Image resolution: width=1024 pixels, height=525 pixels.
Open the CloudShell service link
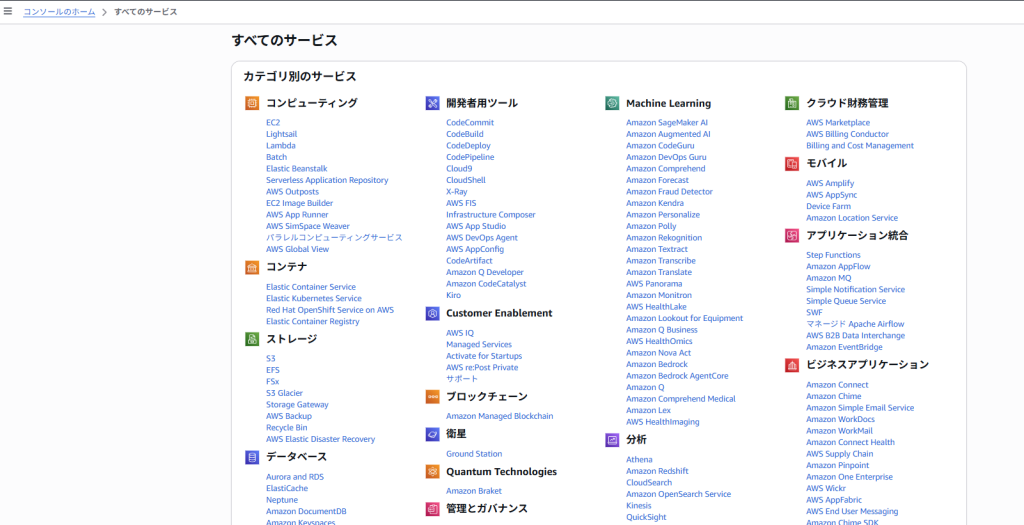click(465, 180)
